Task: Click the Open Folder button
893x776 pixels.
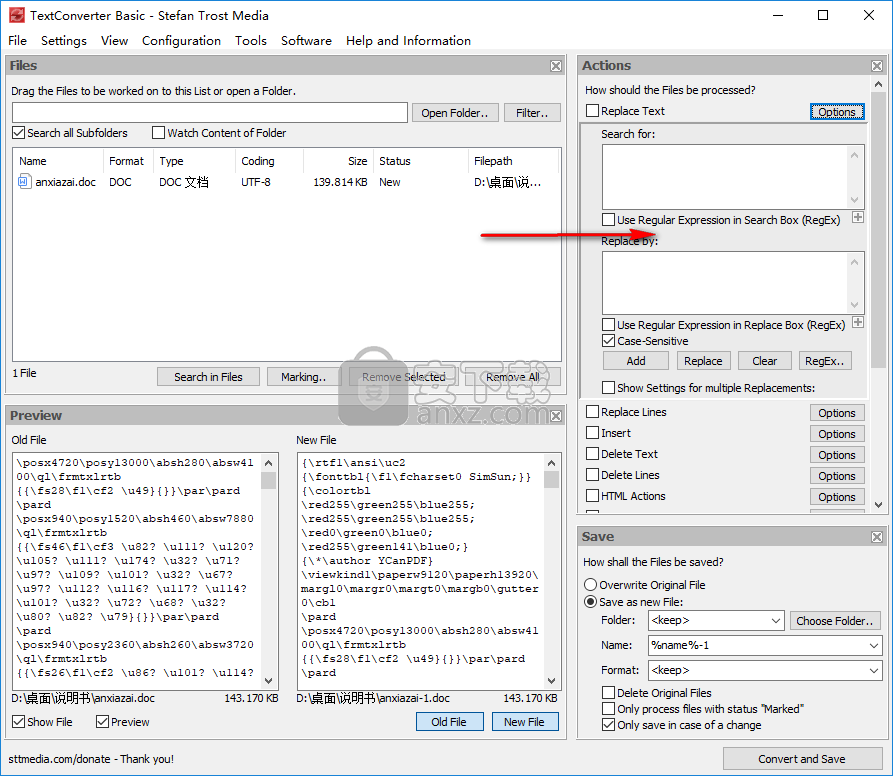Action: (x=455, y=113)
